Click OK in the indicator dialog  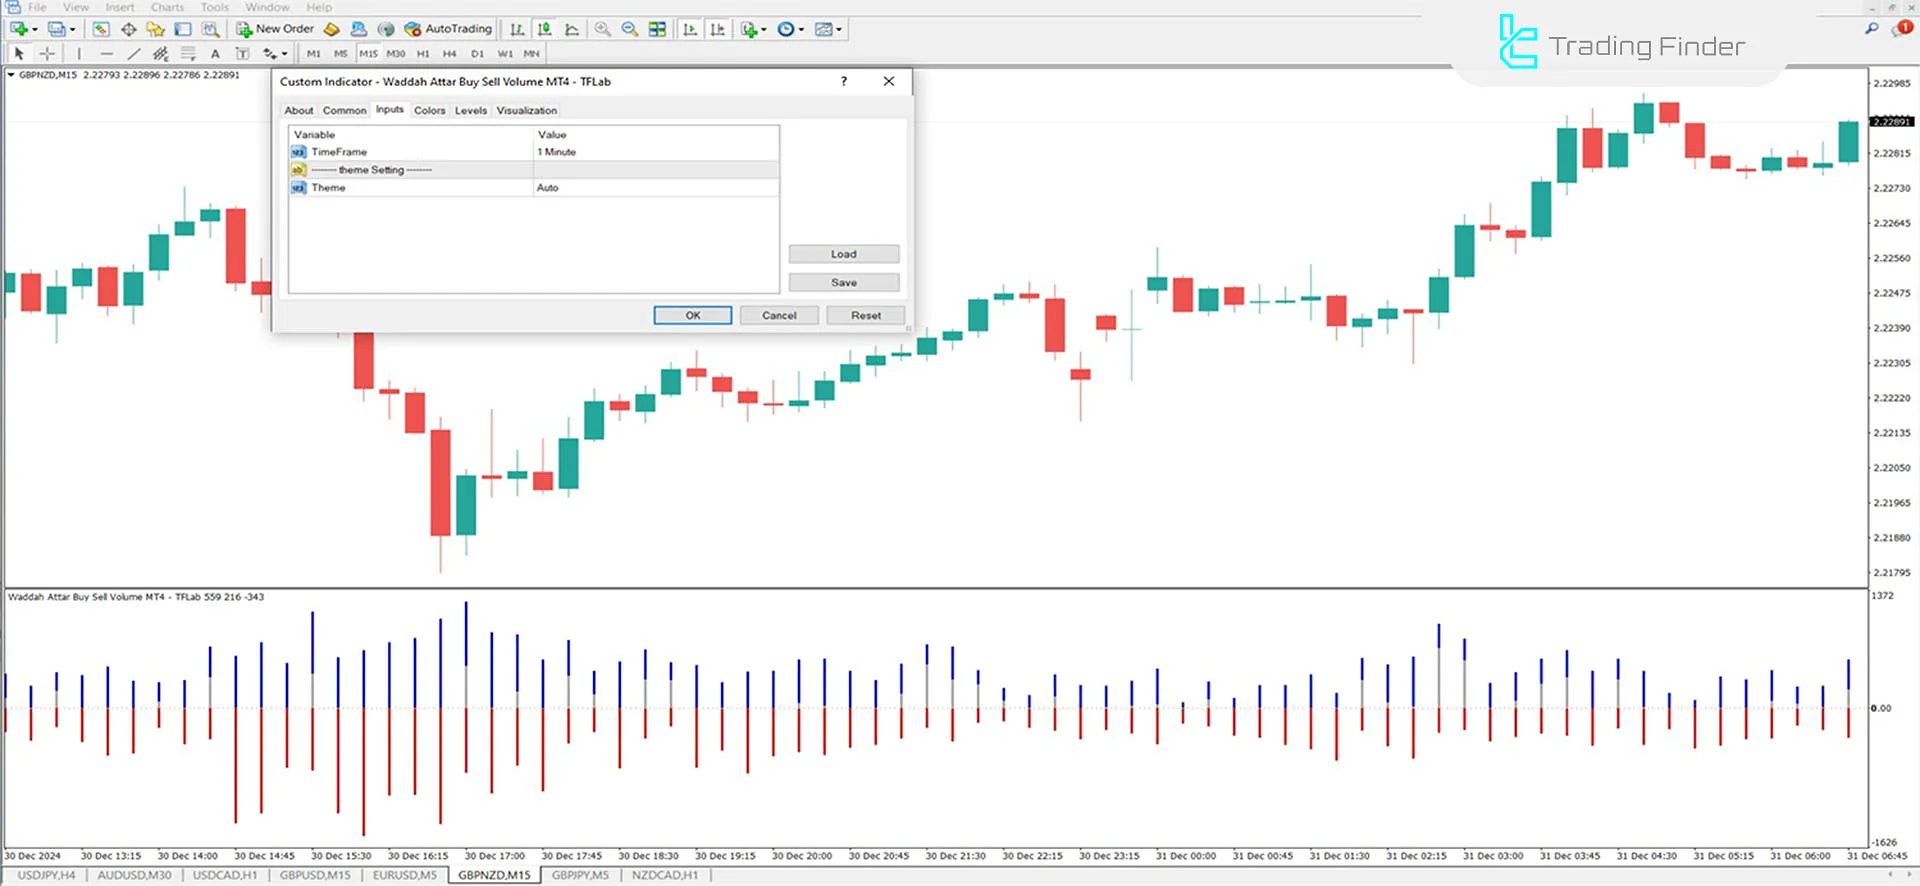point(693,315)
